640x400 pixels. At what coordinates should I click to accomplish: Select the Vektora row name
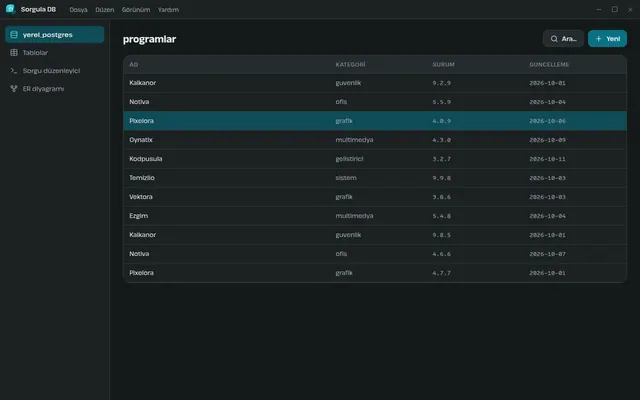(x=141, y=197)
